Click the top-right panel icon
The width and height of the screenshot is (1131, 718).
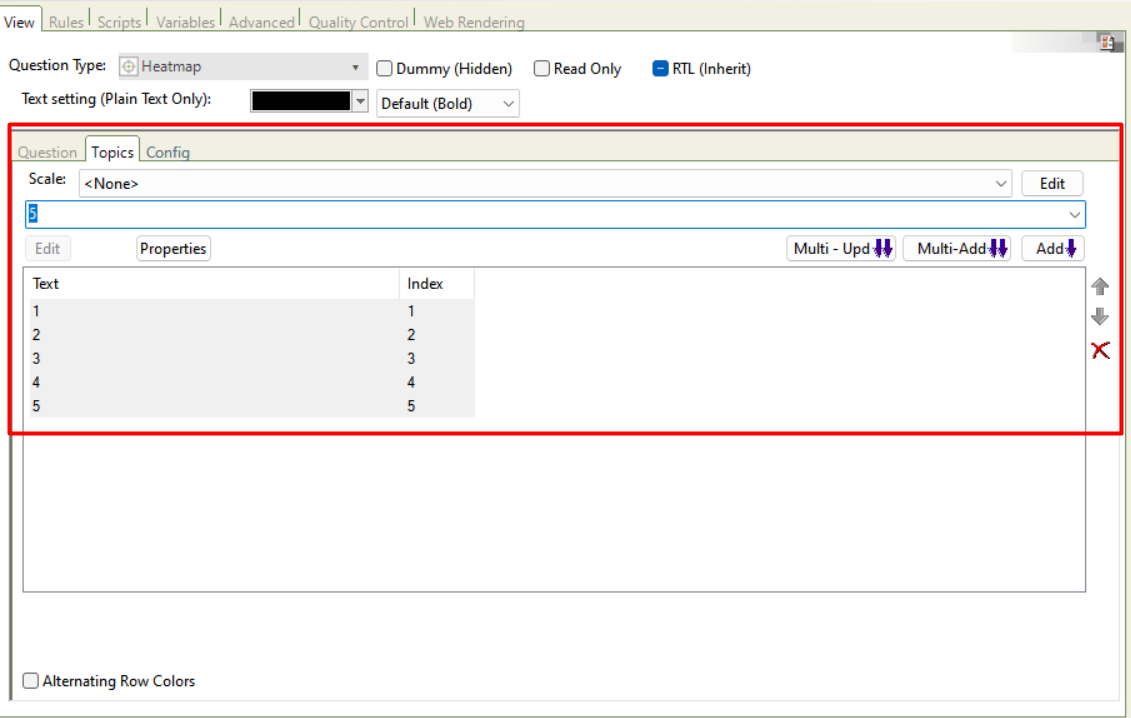pyautogui.click(x=1107, y=42)
